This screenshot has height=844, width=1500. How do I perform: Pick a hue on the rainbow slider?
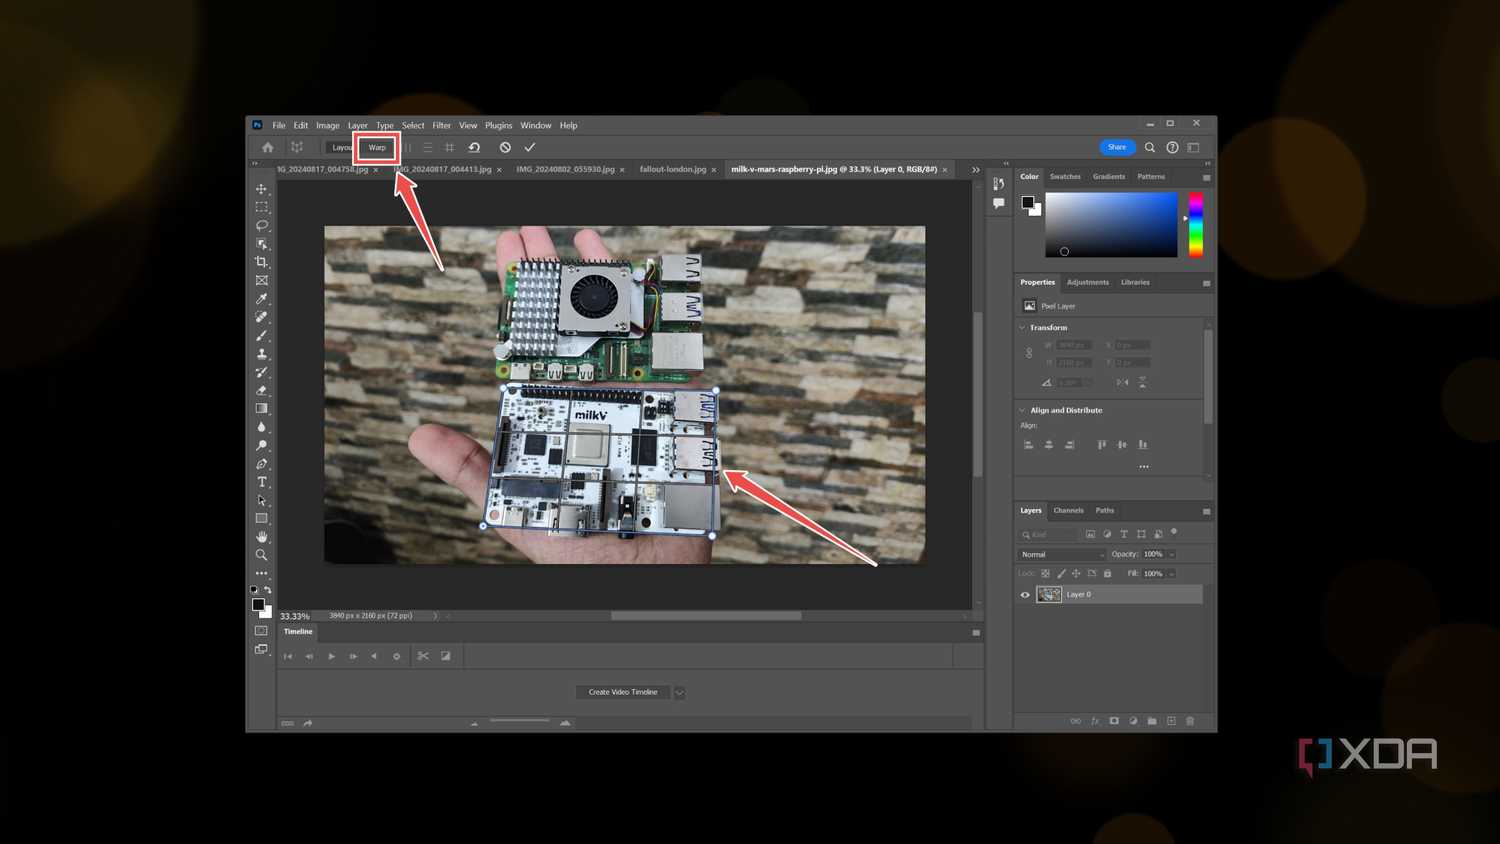click(1196, 225)
